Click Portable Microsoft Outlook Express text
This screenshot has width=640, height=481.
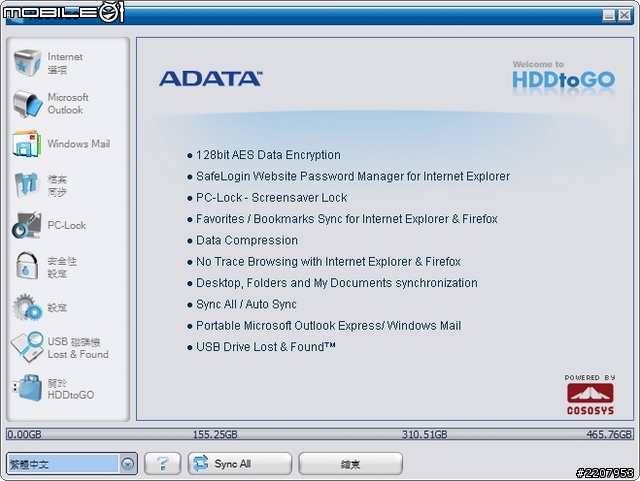pos(329,325)
